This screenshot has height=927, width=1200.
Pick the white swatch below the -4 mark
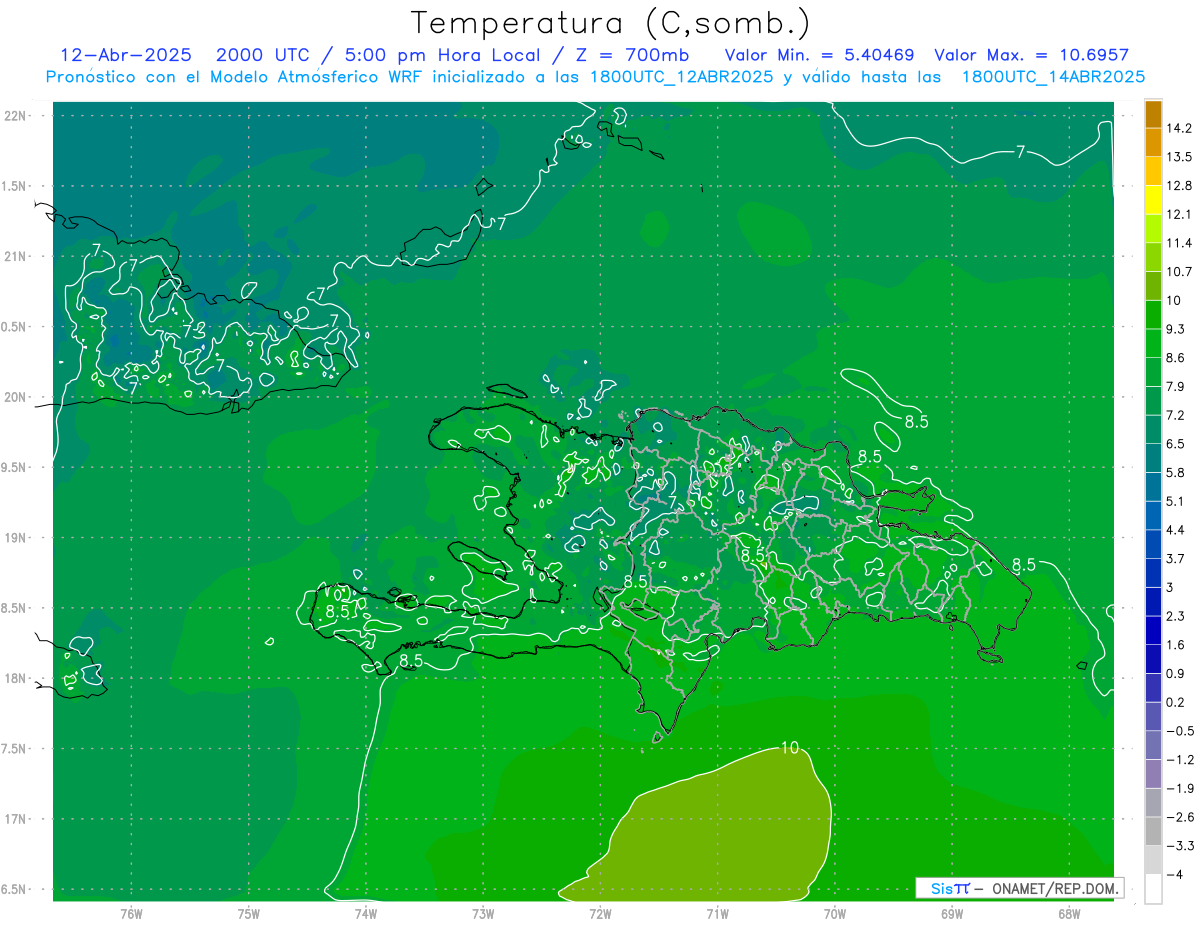coord(1153,888)
